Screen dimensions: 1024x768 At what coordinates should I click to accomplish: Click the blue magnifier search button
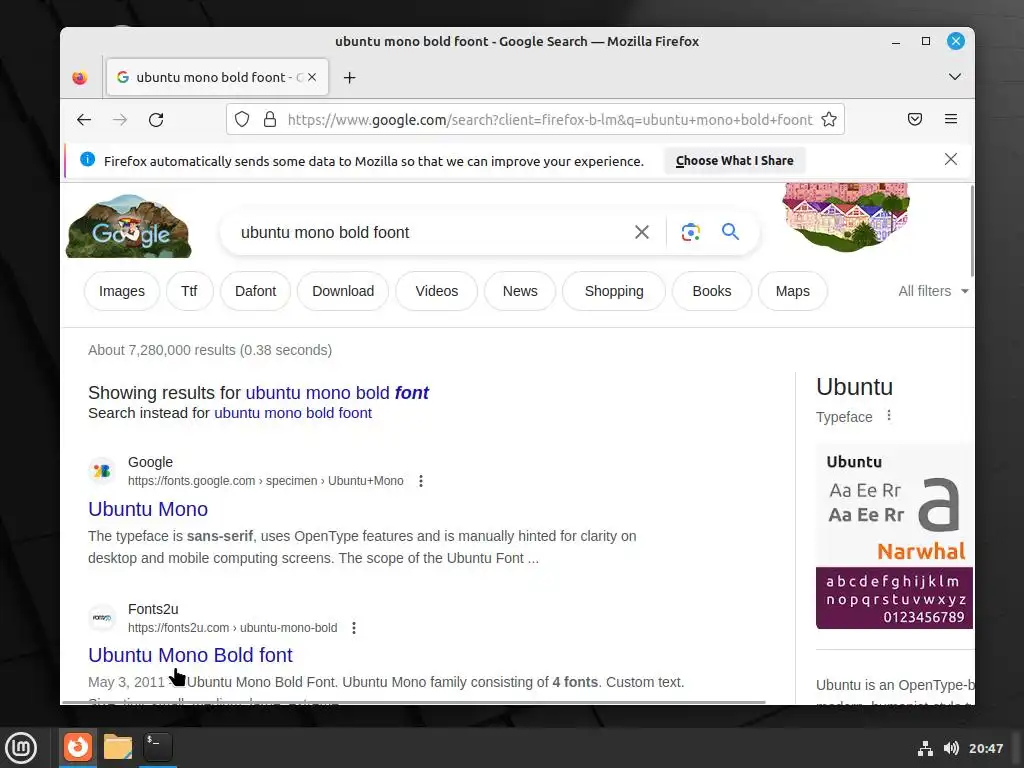(730, 231)
